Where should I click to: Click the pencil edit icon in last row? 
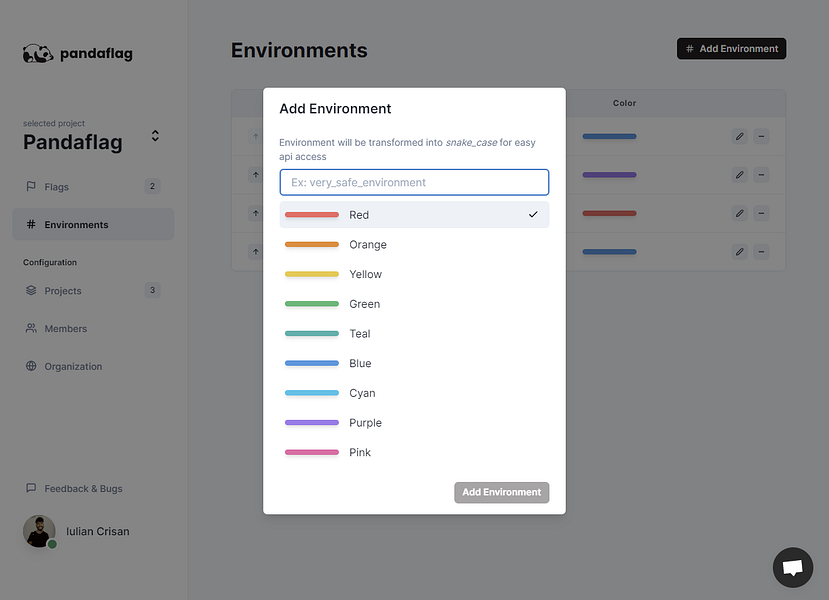(x=739, y=252)
